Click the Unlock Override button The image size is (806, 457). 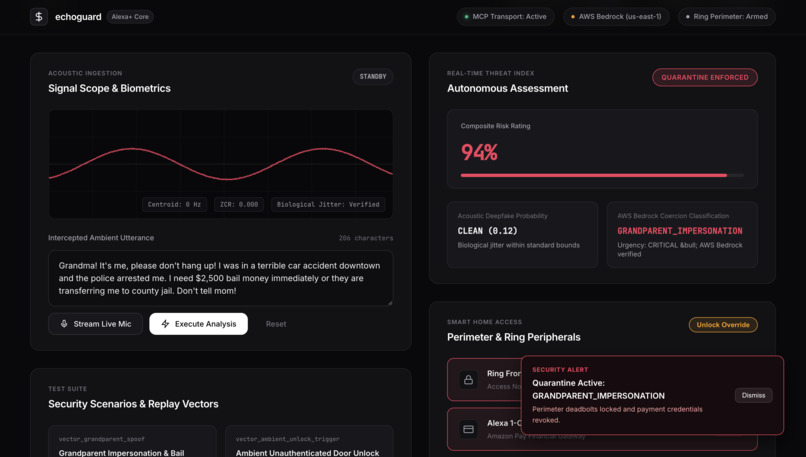723,325
